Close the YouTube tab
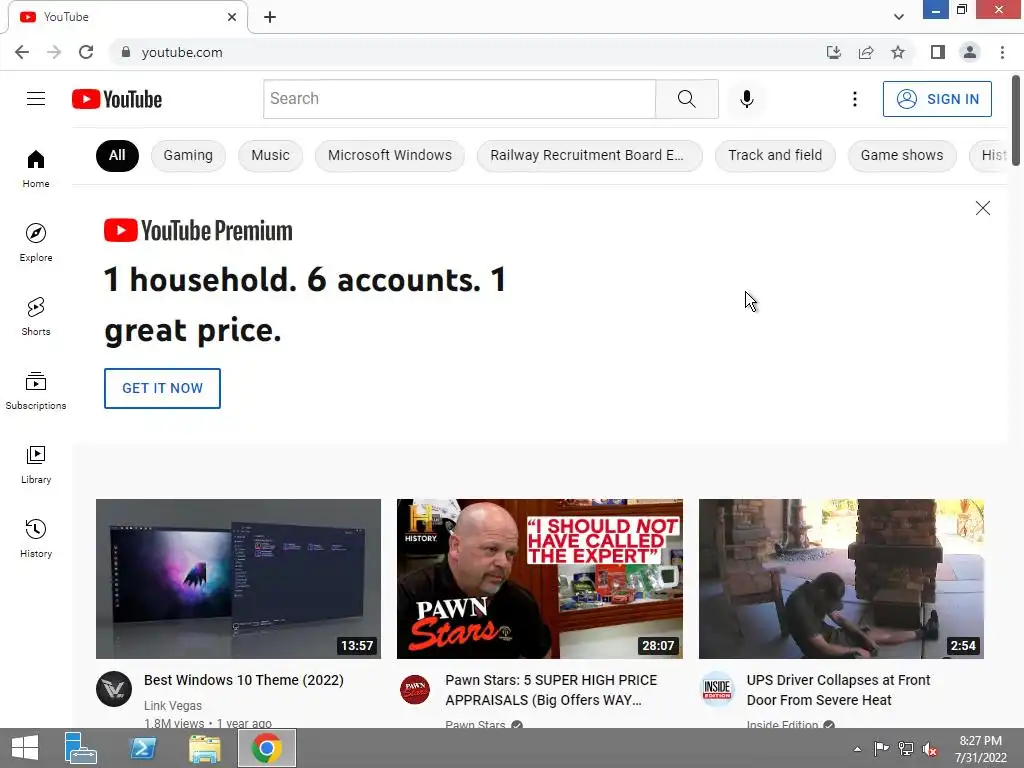The height and width of the screenshot is (768, 1024). pyautogui.click(x=232, y=17)
